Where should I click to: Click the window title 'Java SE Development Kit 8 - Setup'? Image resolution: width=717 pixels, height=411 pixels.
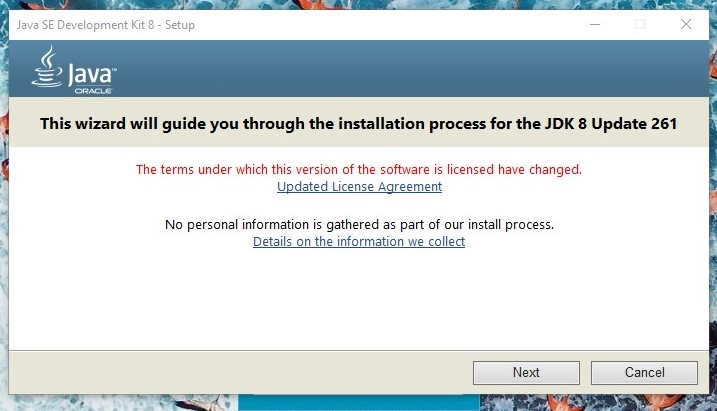[x=105, y=25]
